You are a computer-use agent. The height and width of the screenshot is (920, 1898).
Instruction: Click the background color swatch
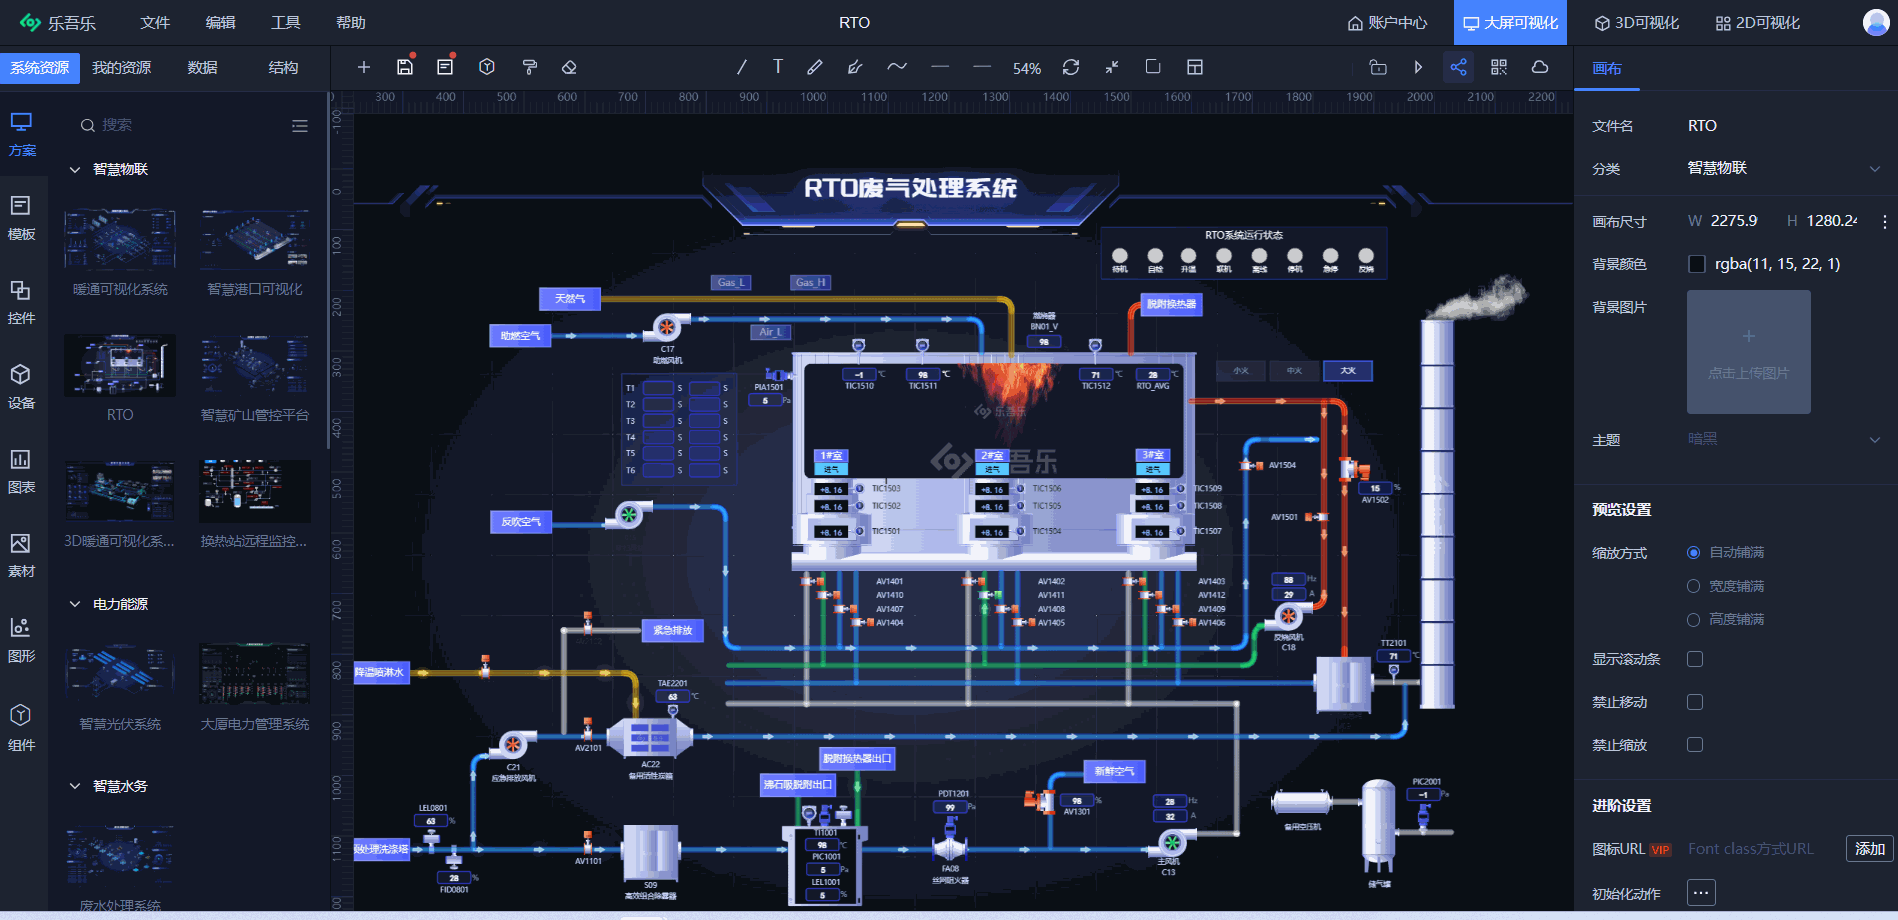1696,263
